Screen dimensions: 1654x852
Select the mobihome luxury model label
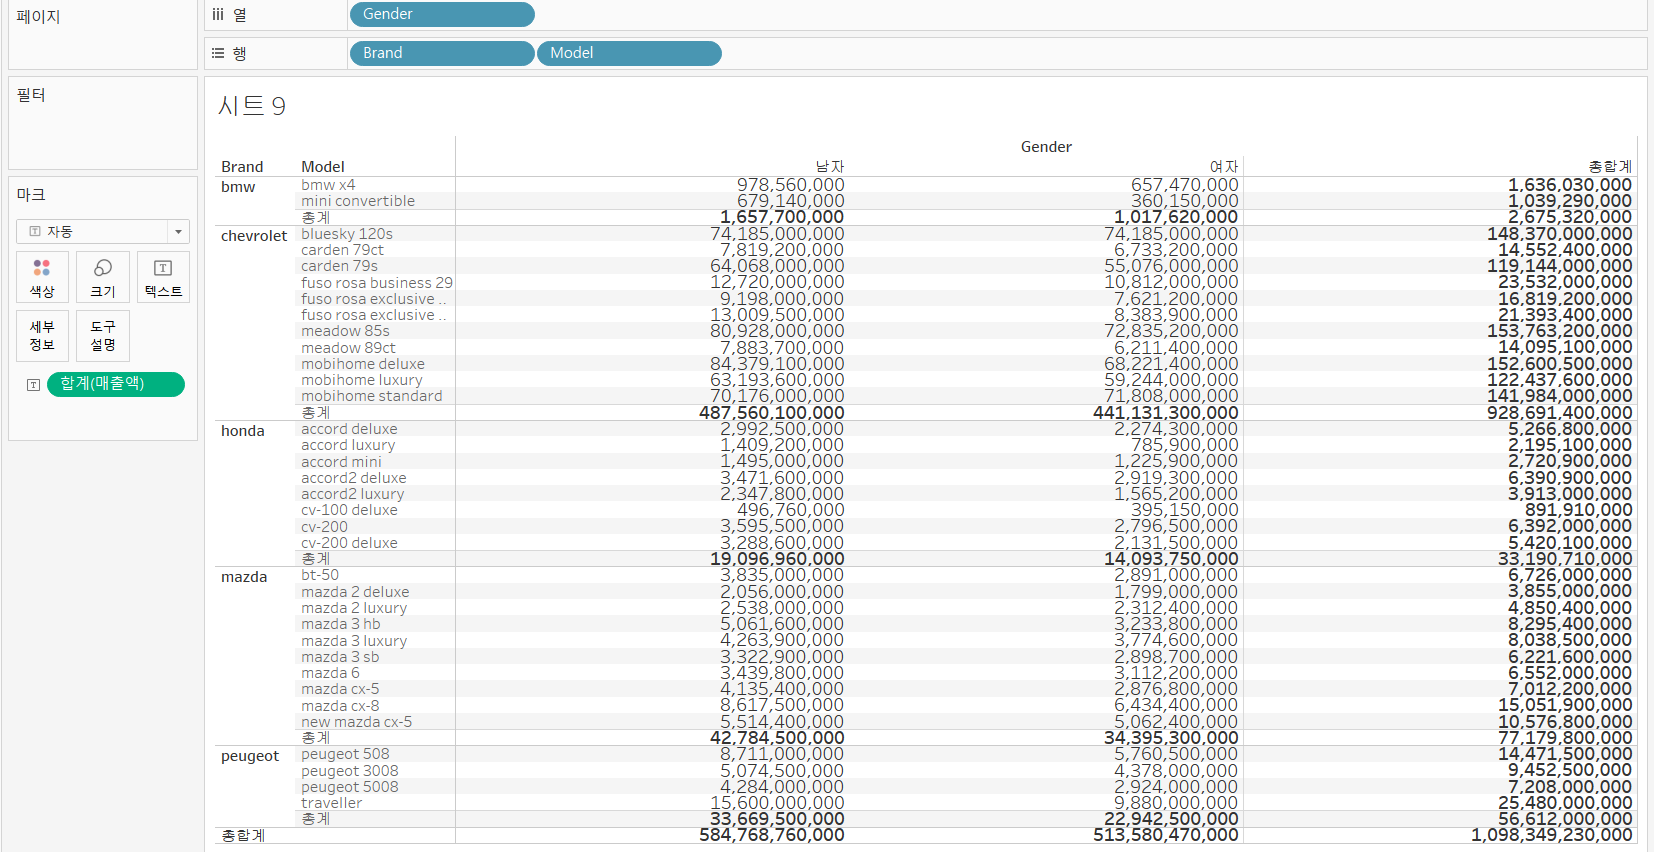click(x=362, y=380)
